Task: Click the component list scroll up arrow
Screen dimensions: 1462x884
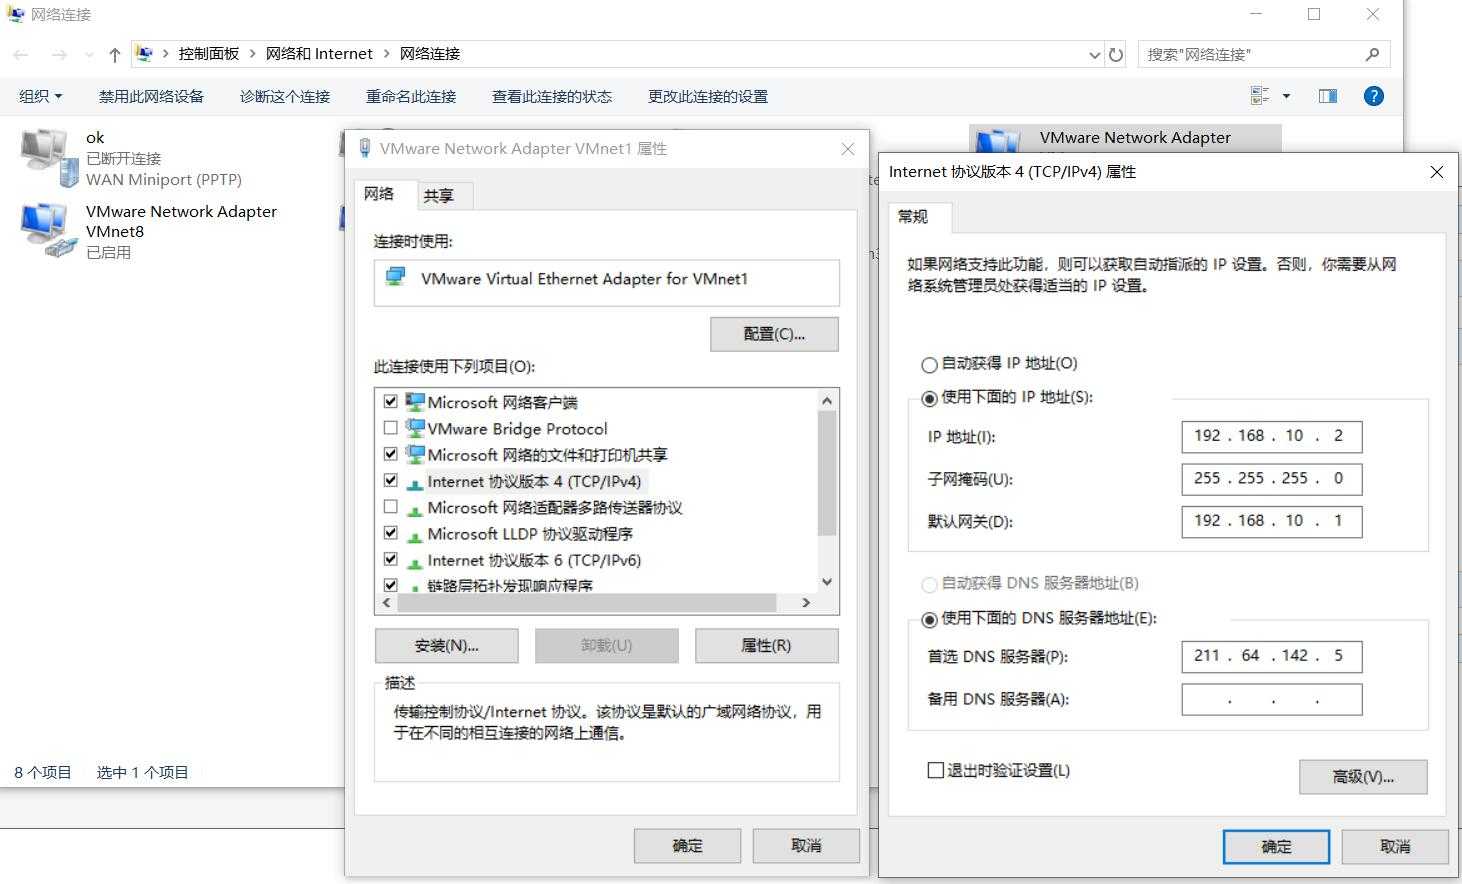Action: tap(827, 400)
